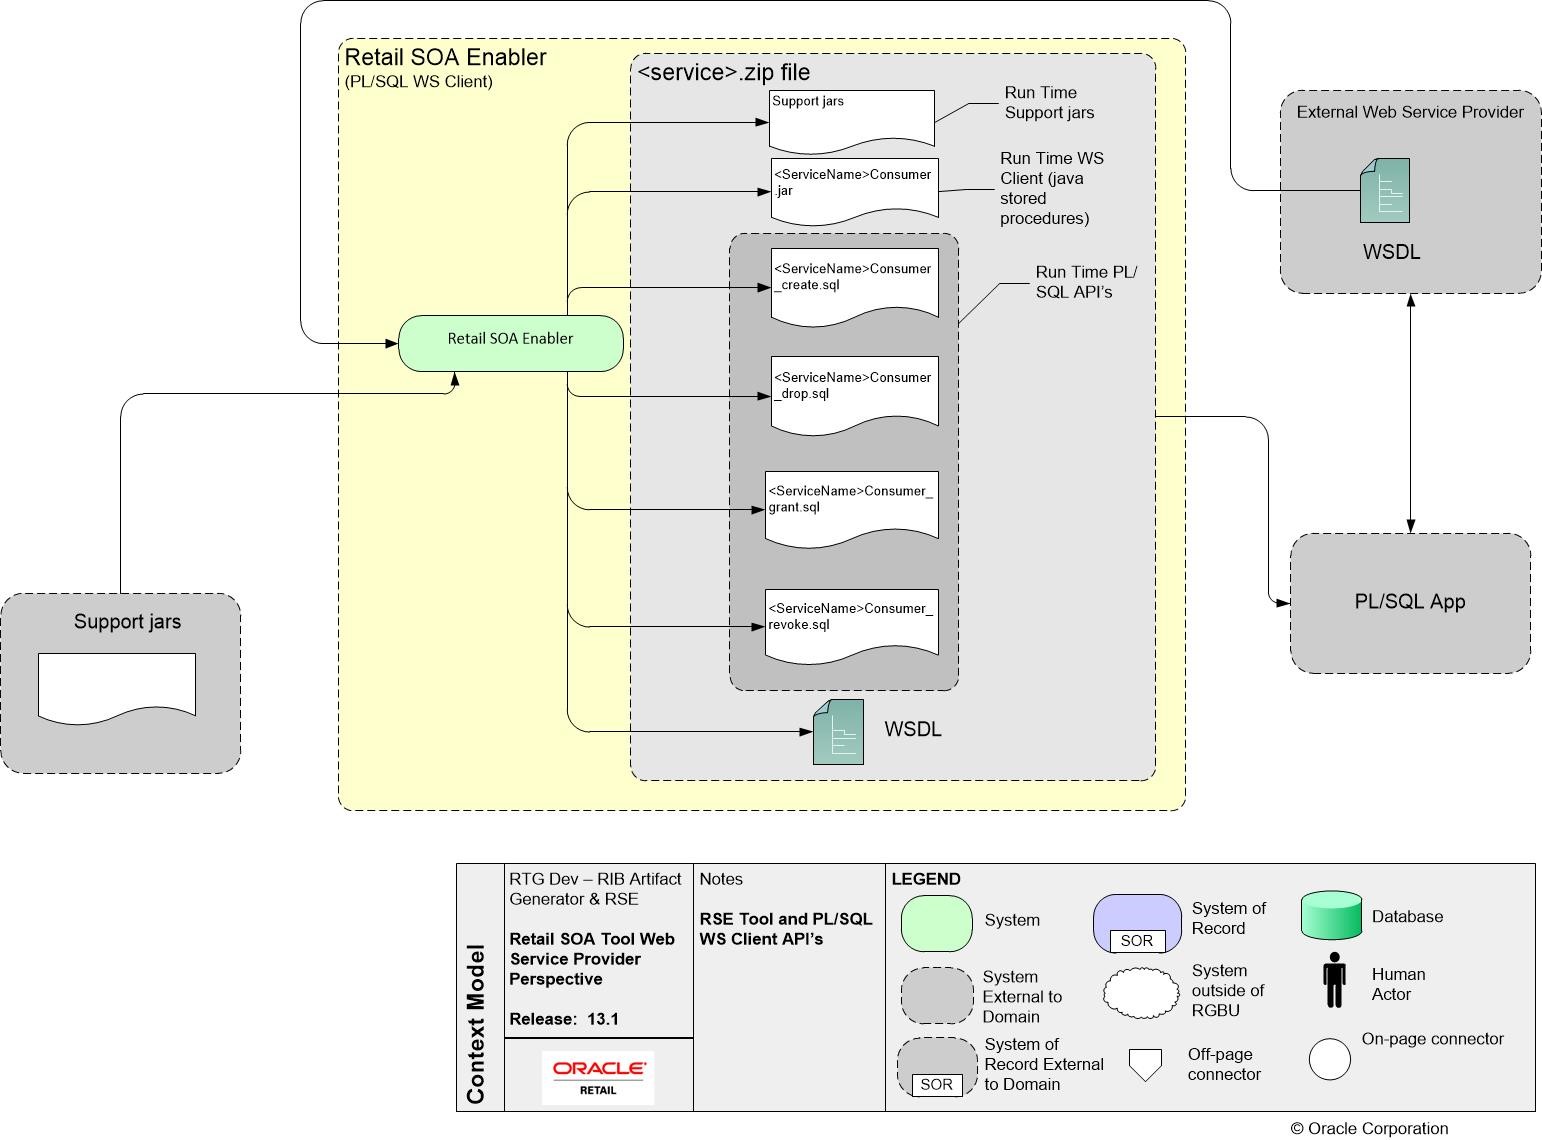The height and width of the screenshot is (1140, 1542).
Task: Click the Off-page connector legend symbol
Action: [1144, 1065]
